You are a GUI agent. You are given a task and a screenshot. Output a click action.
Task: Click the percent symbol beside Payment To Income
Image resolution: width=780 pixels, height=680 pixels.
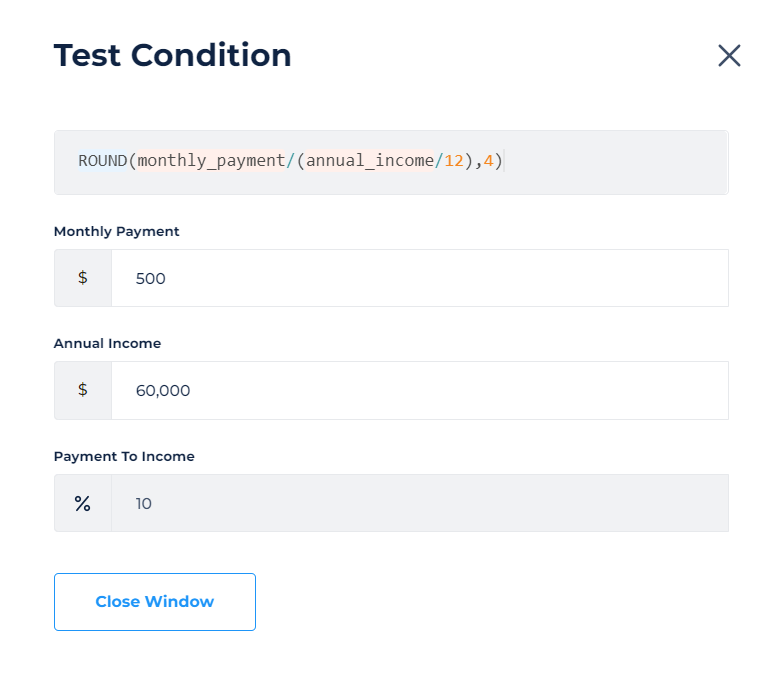pyautogui.click(x=83, y=503)
